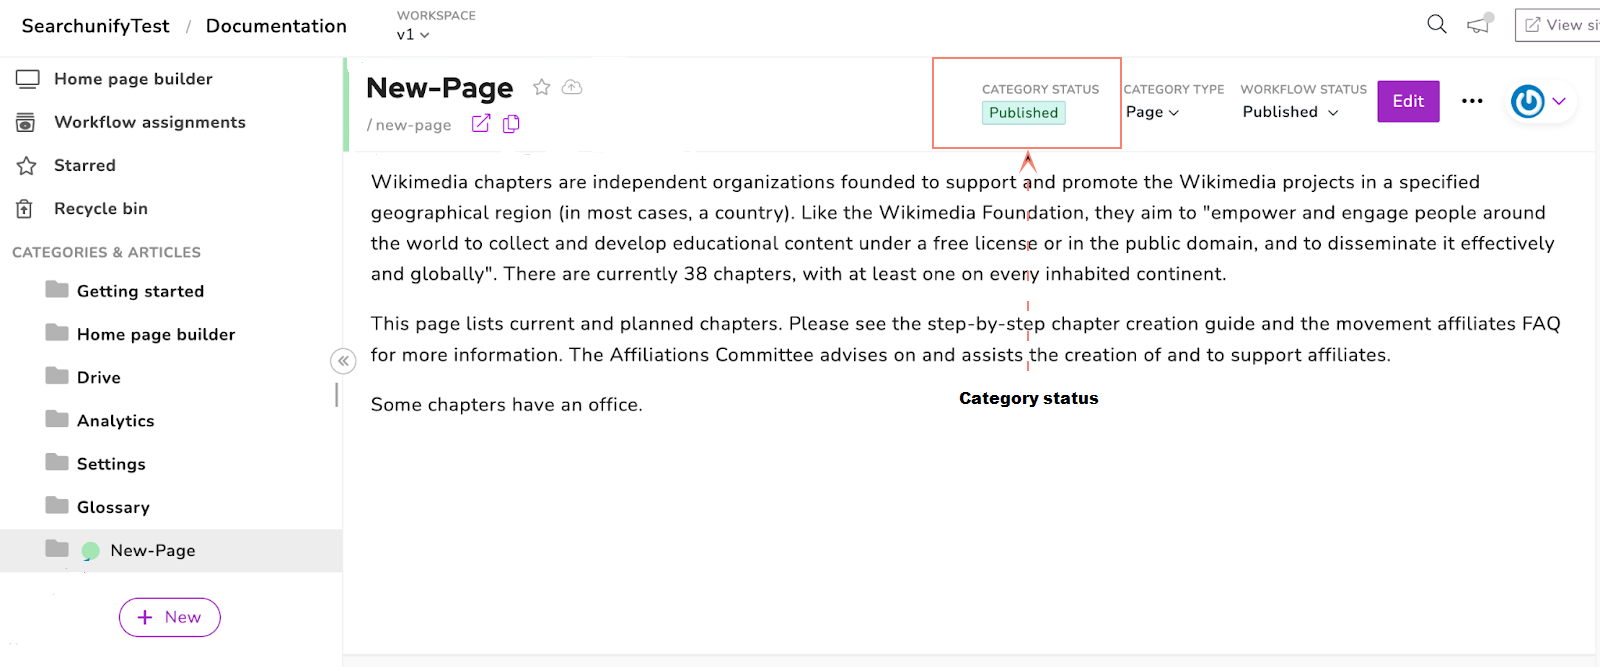Collapse the left sidebar panel
Image resolution: width=1600 pixels, height=667 pixels.
(343, 361)
